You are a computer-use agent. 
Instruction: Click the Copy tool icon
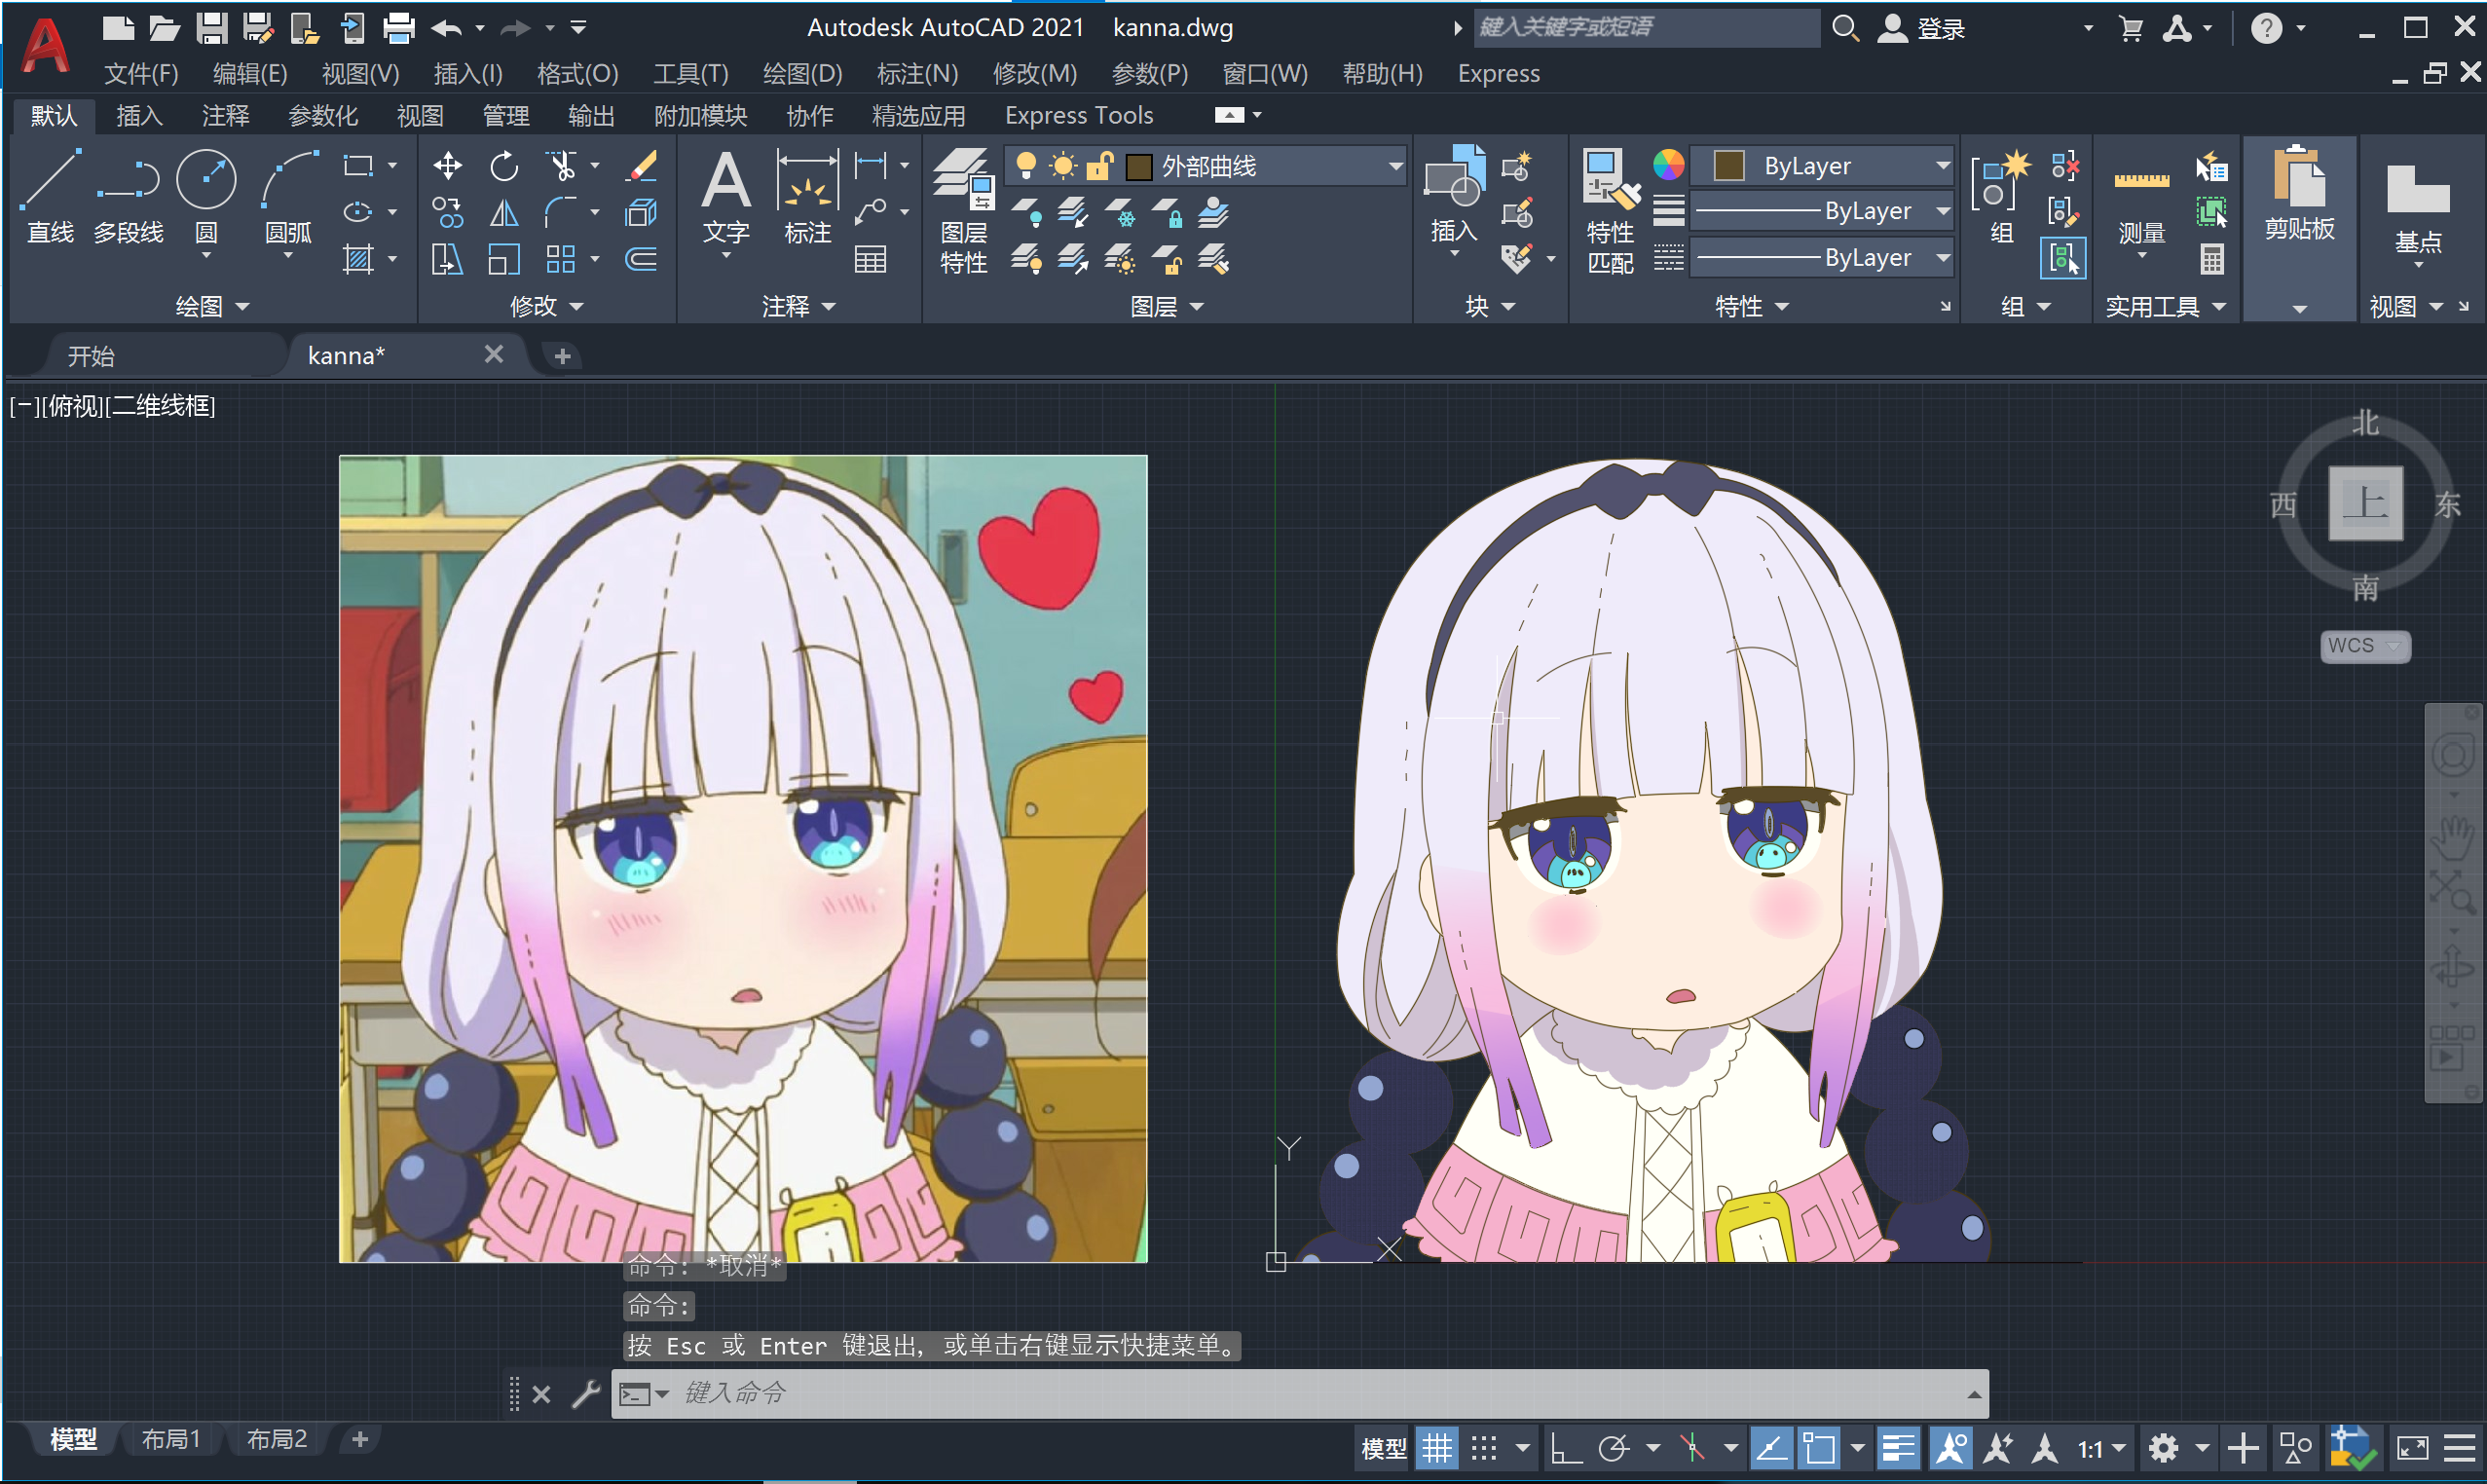[x=447, y=212]
